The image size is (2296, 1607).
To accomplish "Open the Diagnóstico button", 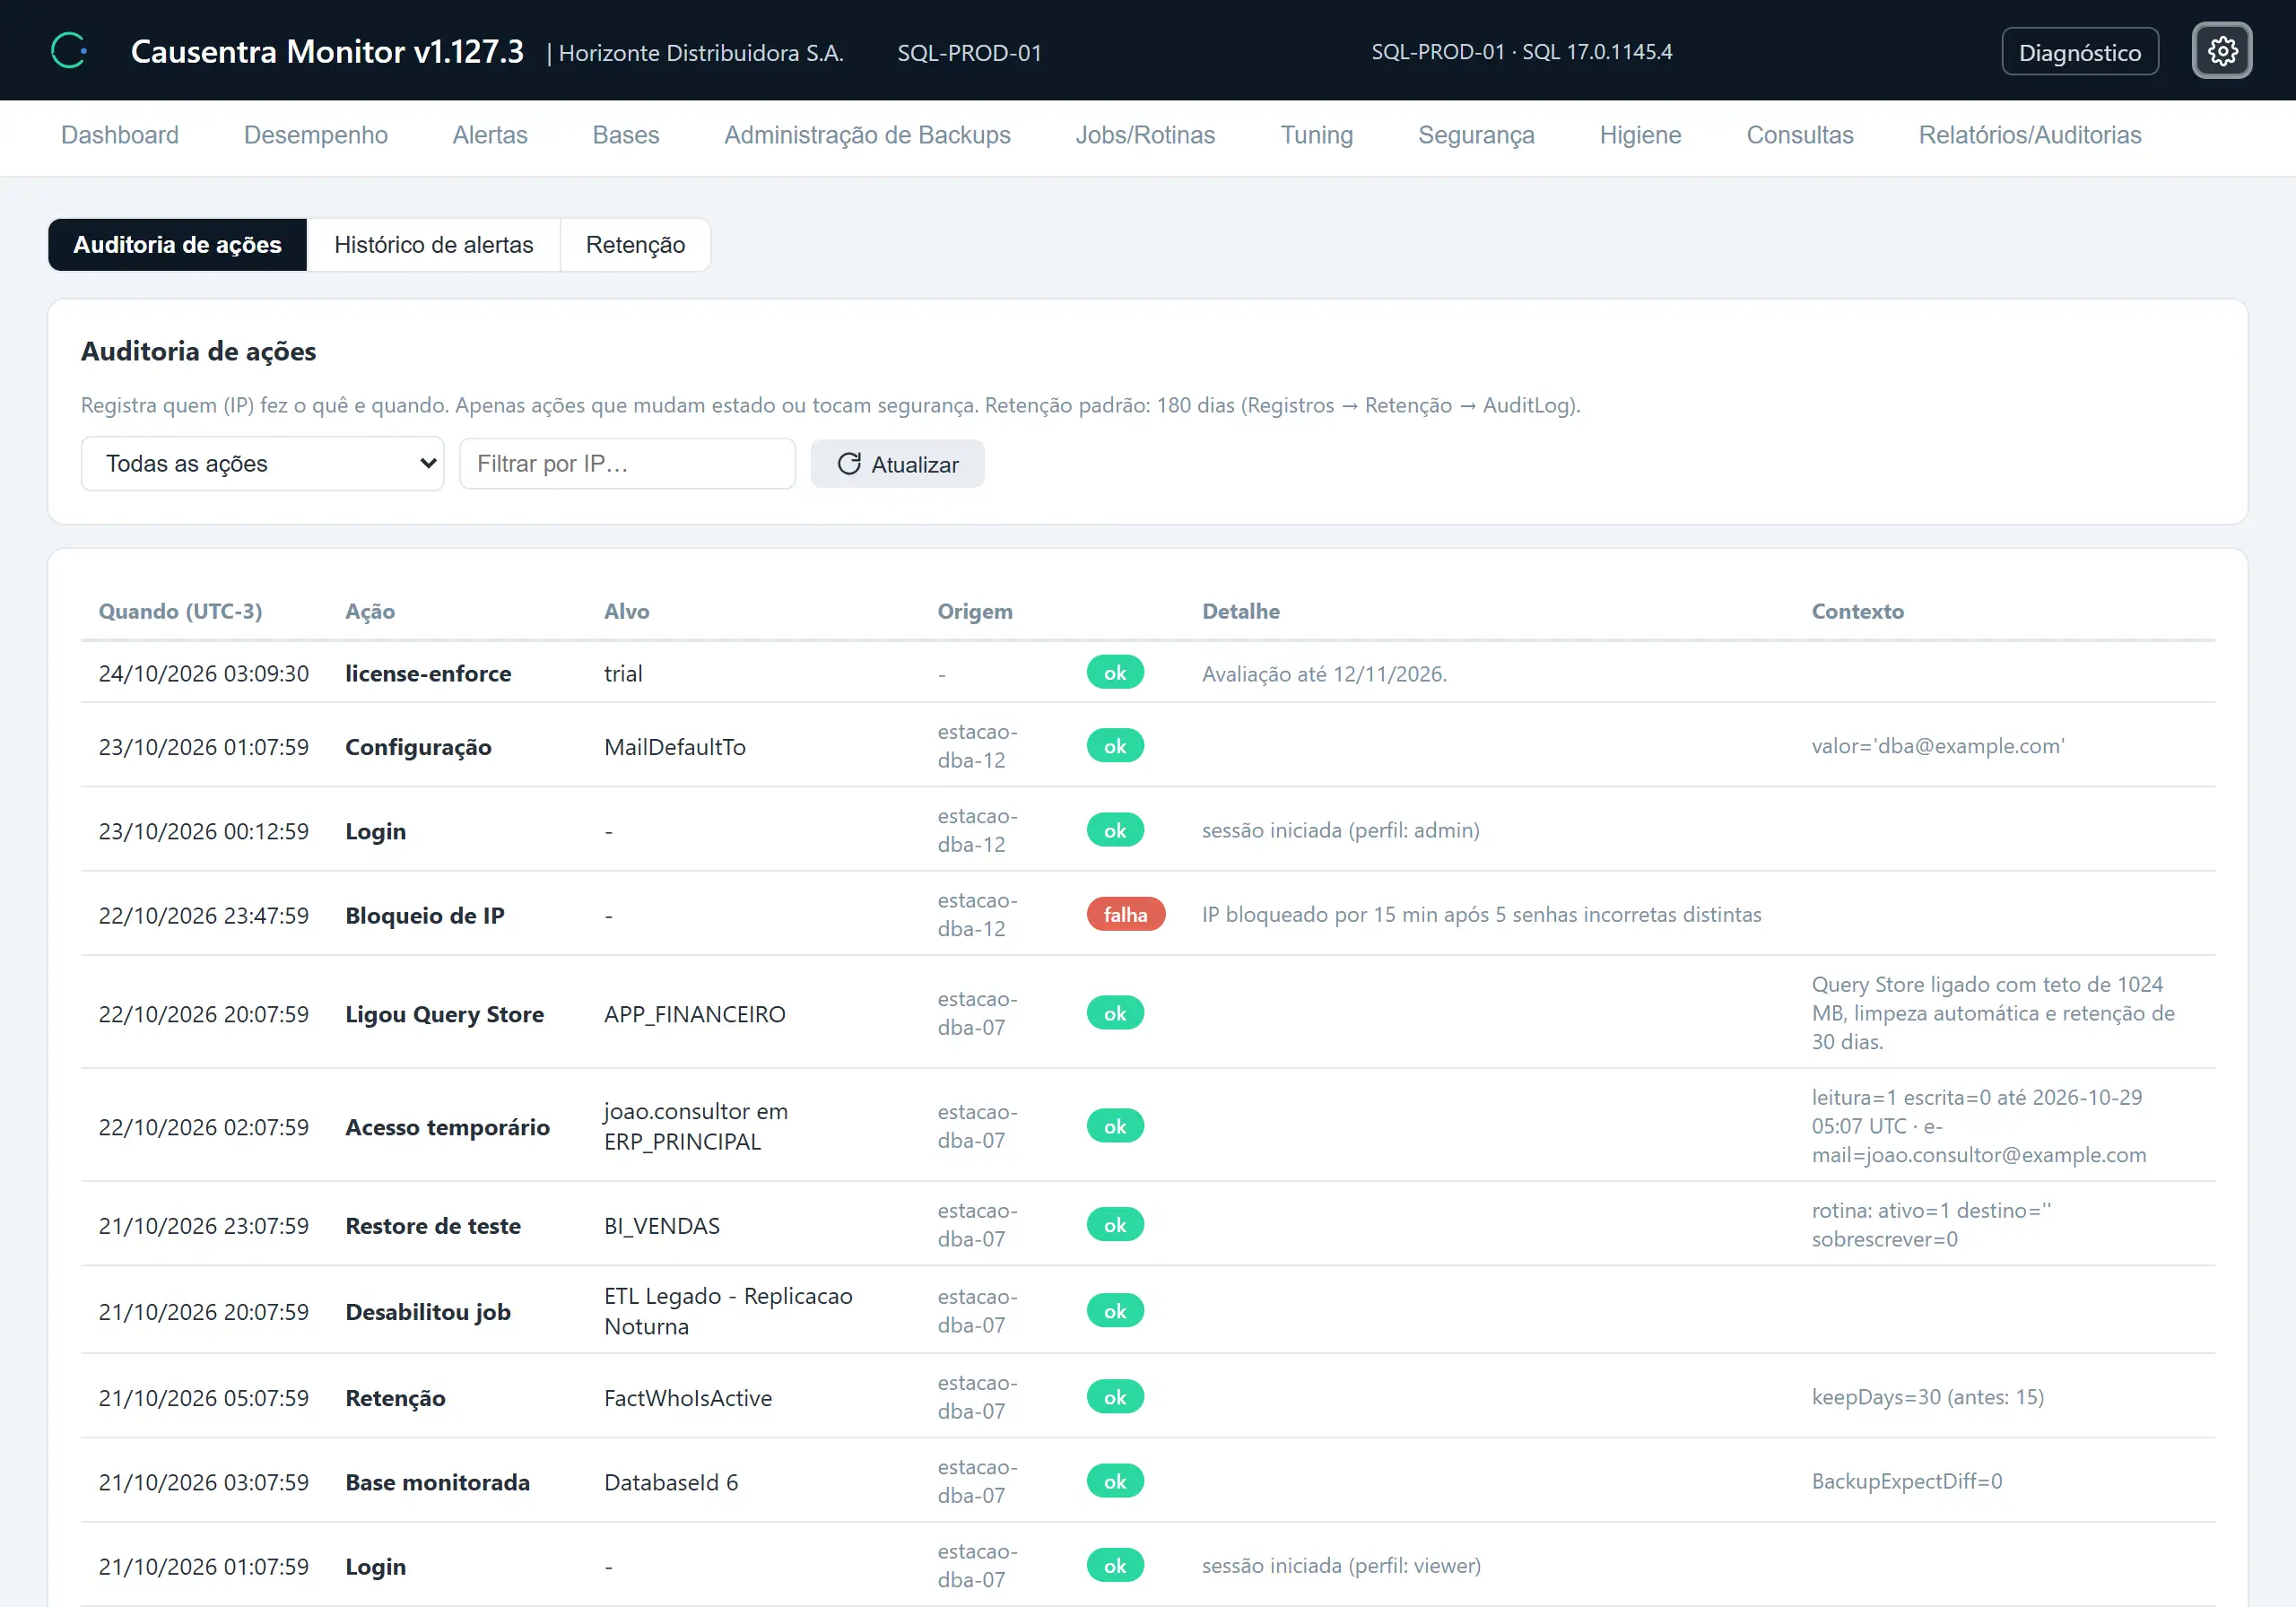I will pos(2079,52).
